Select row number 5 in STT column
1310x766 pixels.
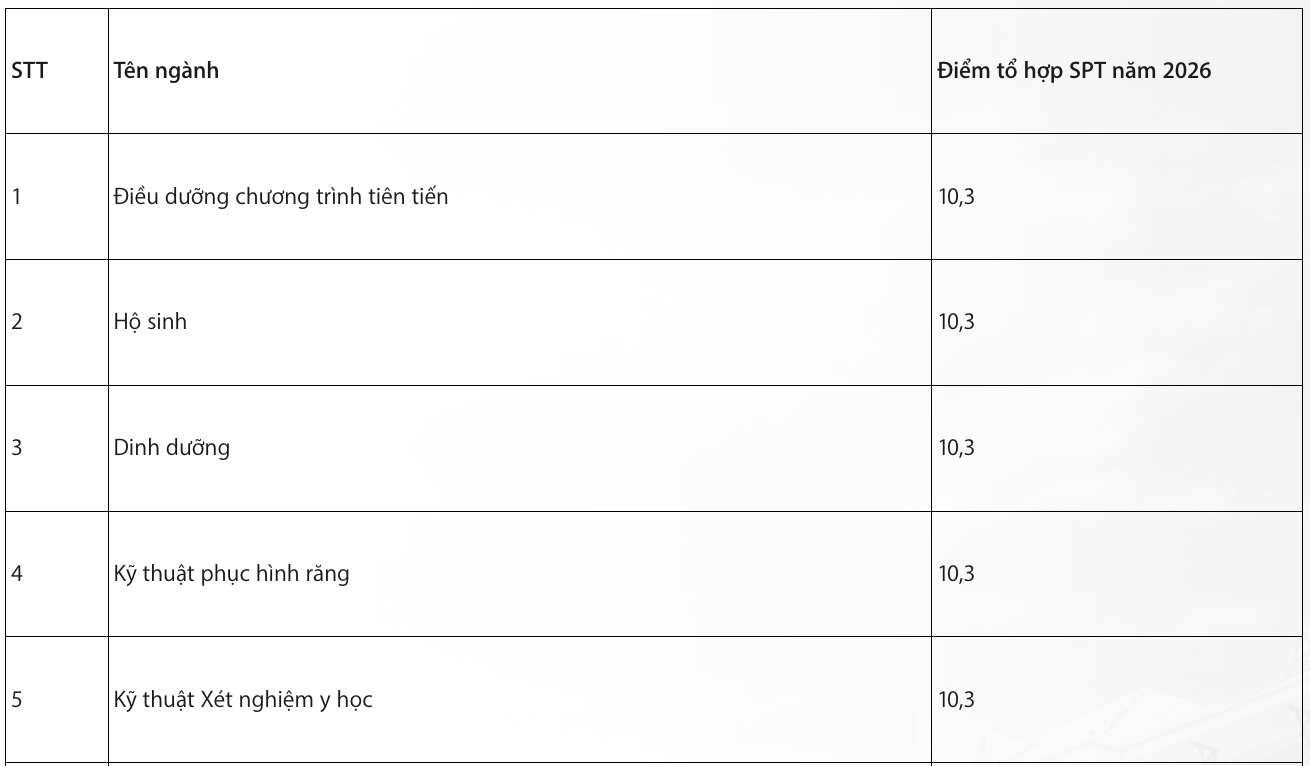pos(17,700)
